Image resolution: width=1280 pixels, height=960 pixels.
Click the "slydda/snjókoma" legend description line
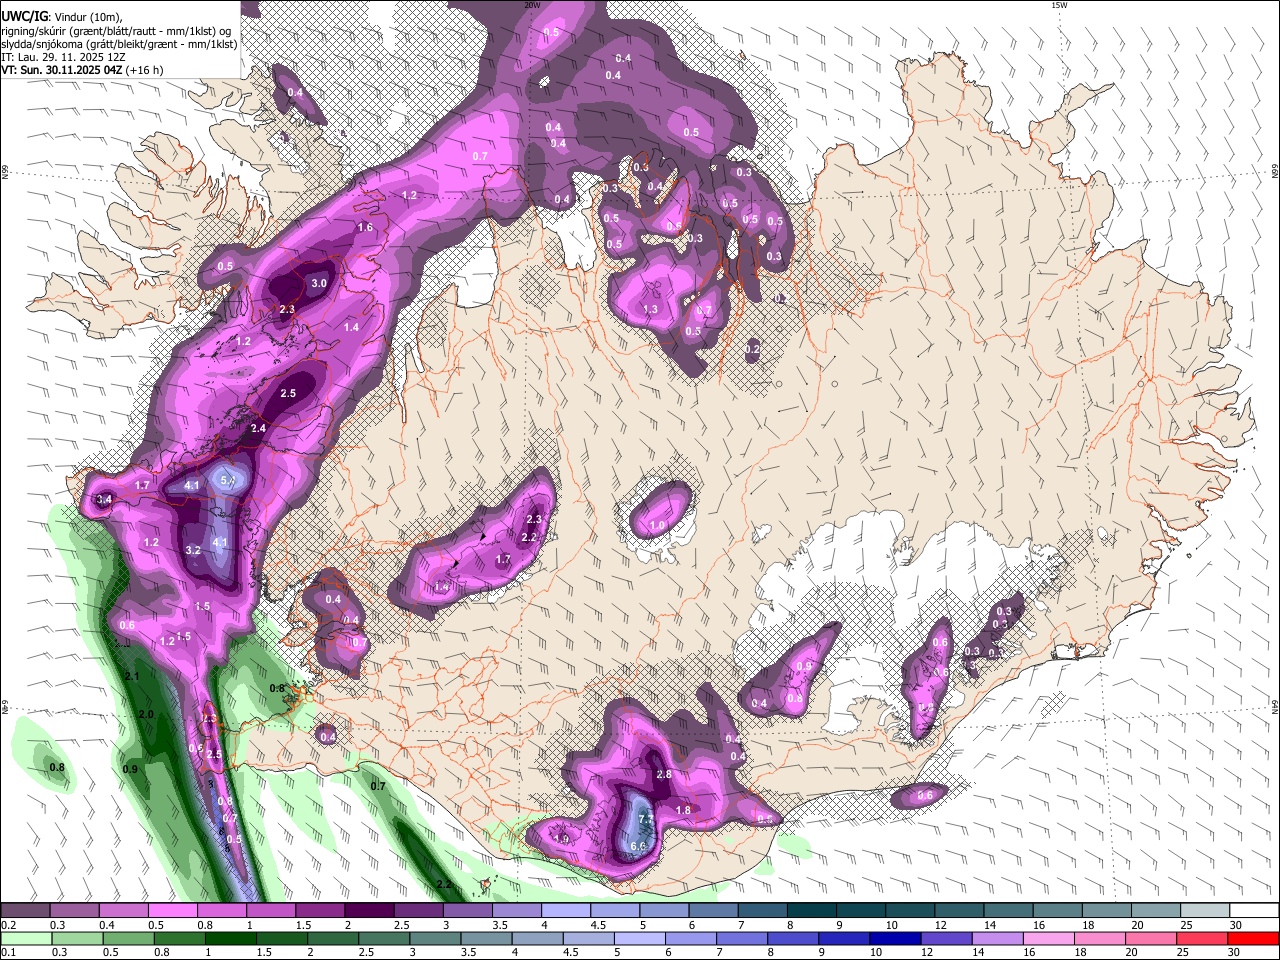click(119, 44)
